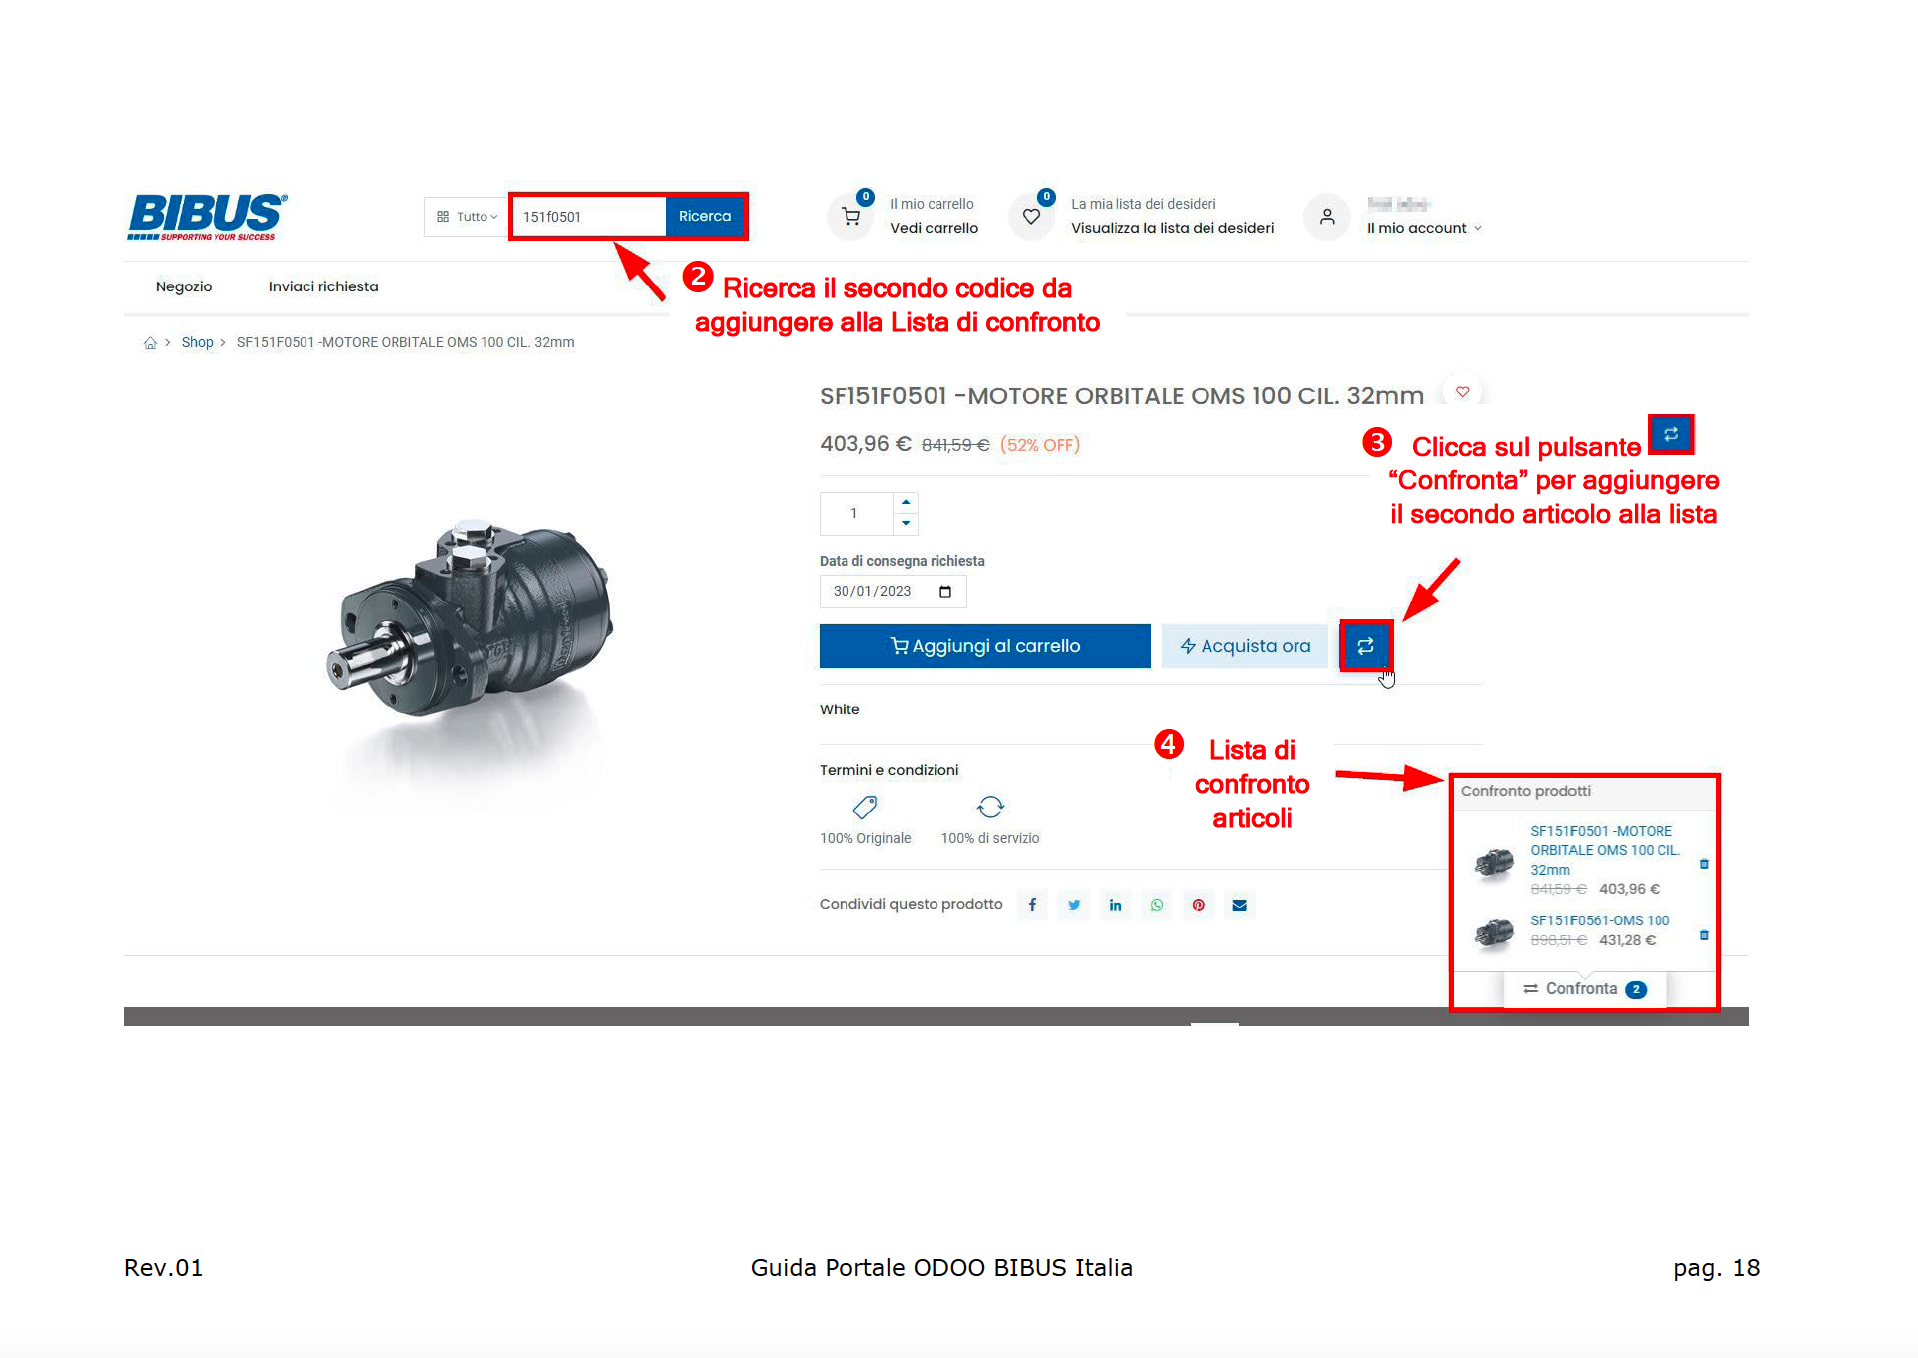
Task: Click the search field containing 151f0501
Action: (x=588, y=217)
